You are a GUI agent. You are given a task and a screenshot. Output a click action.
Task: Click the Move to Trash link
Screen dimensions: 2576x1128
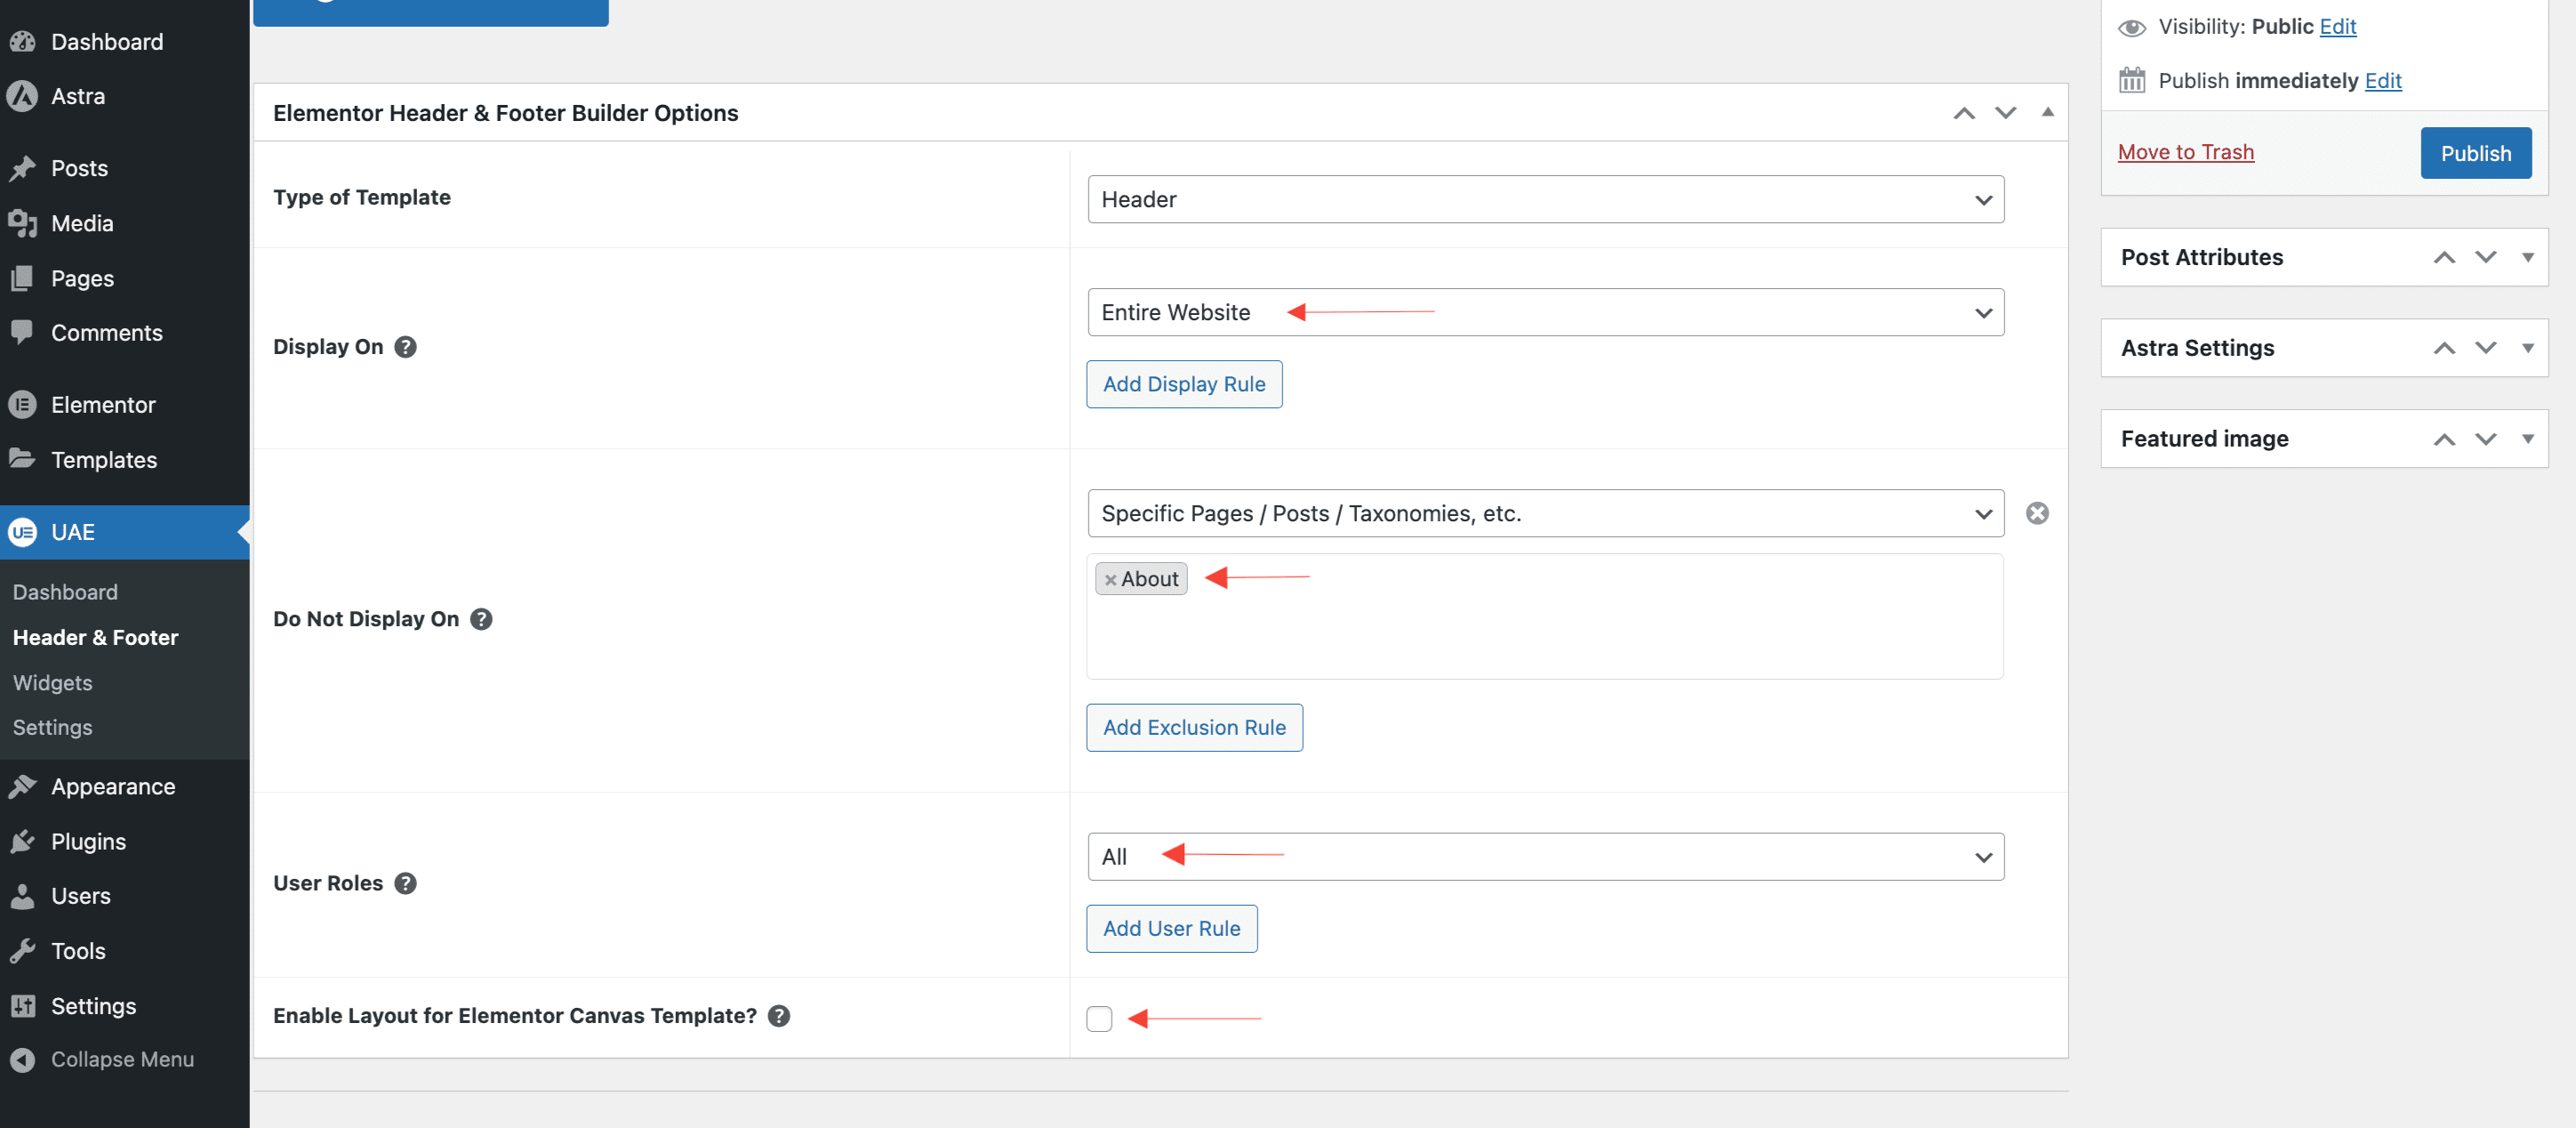point(2185,152)
